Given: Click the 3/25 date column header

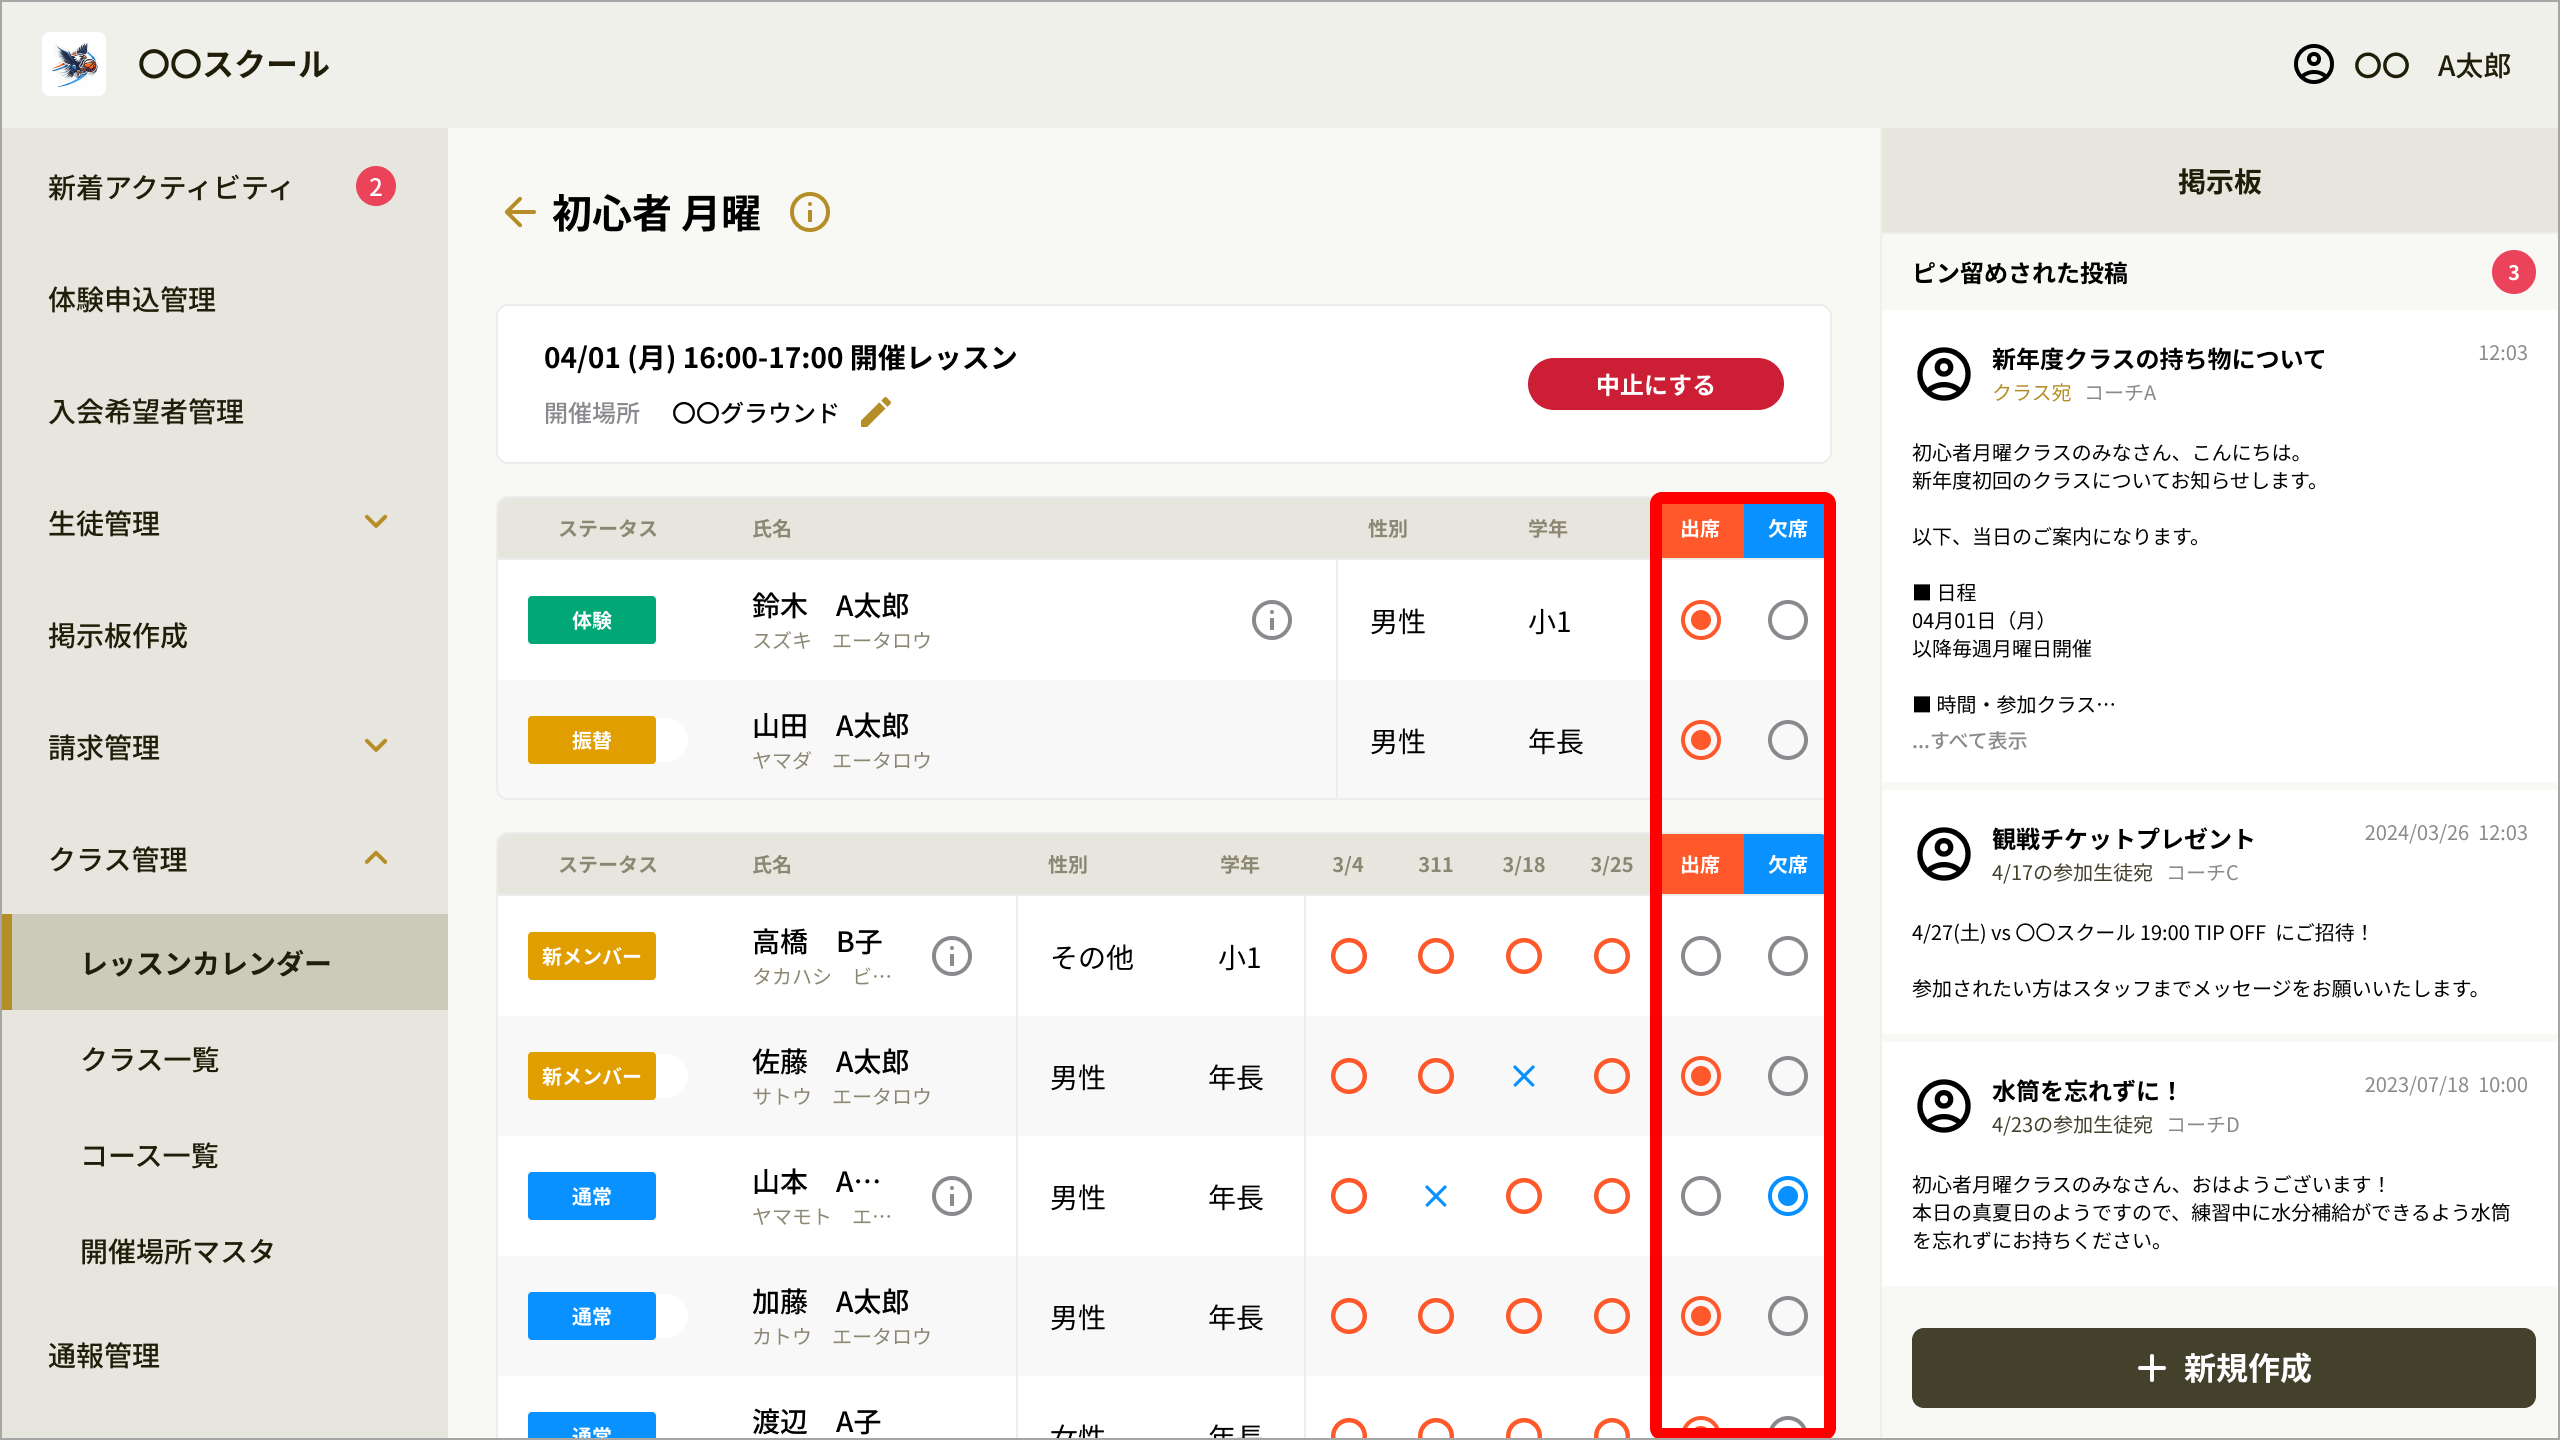Looking at the screenshot, I should tap(1612, 865).
